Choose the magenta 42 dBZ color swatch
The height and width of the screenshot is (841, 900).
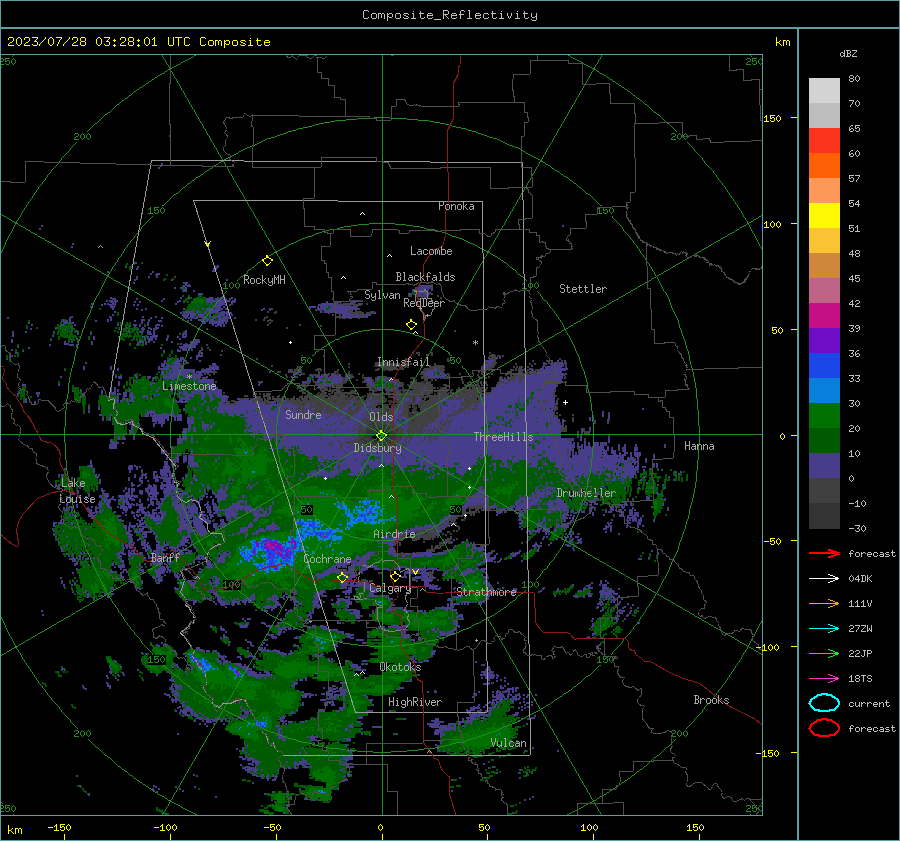tap(824, 315)
